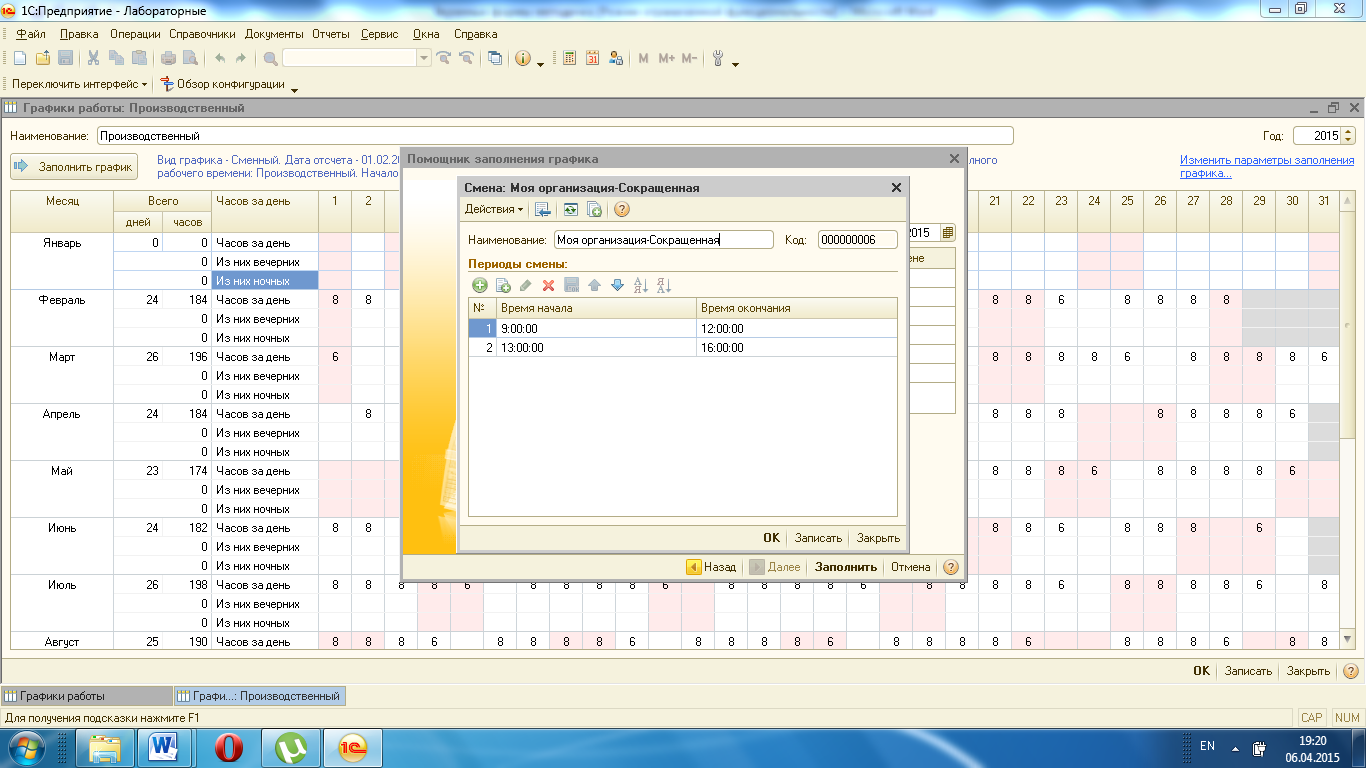Click the find-in-list icon in Смена toolbar
The image size is (1366, 768).
point(543,209)
